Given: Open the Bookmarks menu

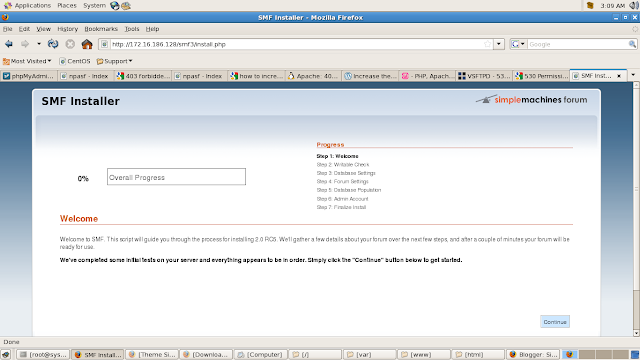Looking at the screenshot, I should click(x=101, y=29).
